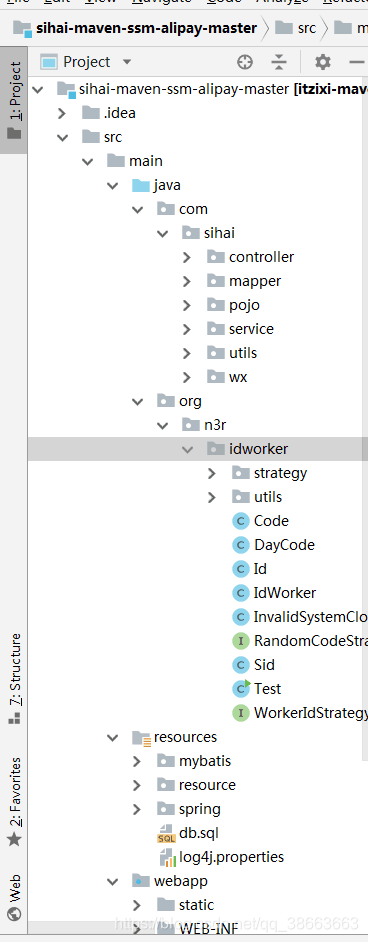The width and height of the screenshot is (368, 942).
Task: Select the mapper package name
Action: [255, 281]
